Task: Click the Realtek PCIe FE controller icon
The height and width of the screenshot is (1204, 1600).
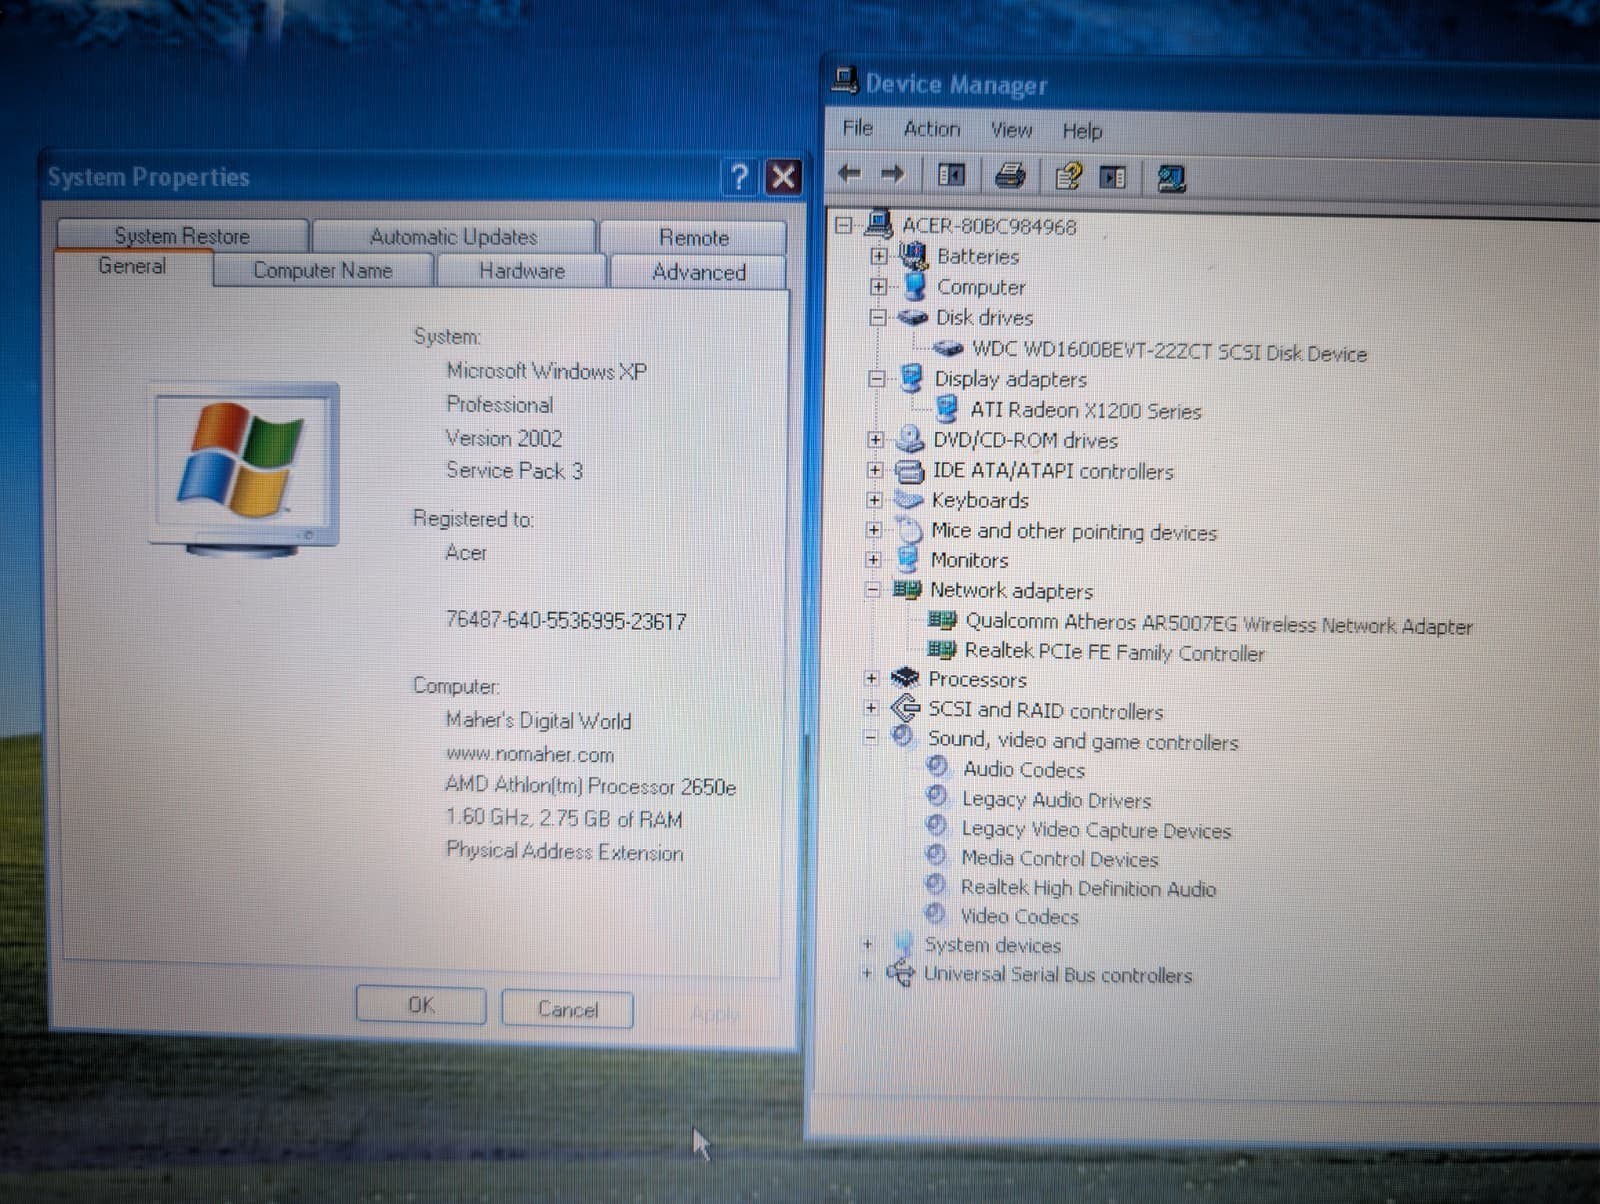Action: point(941,650)
